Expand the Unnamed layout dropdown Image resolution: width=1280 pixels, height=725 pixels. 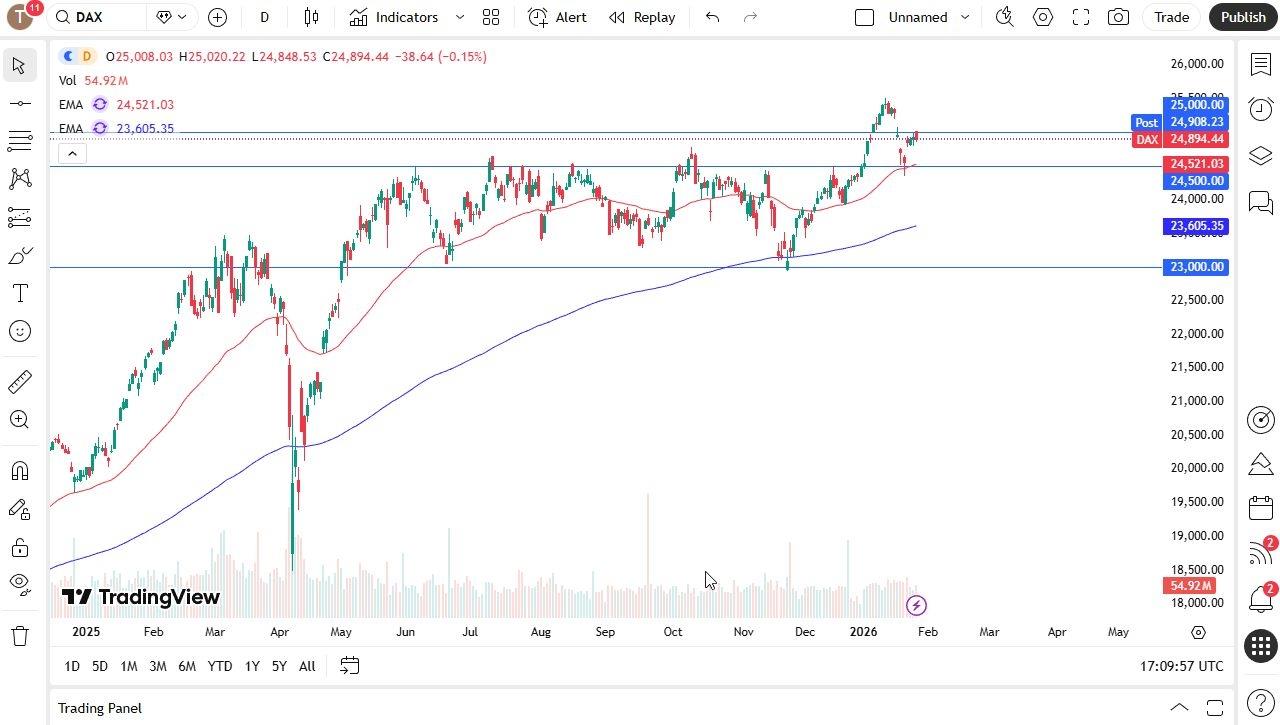tap(964, 17)
